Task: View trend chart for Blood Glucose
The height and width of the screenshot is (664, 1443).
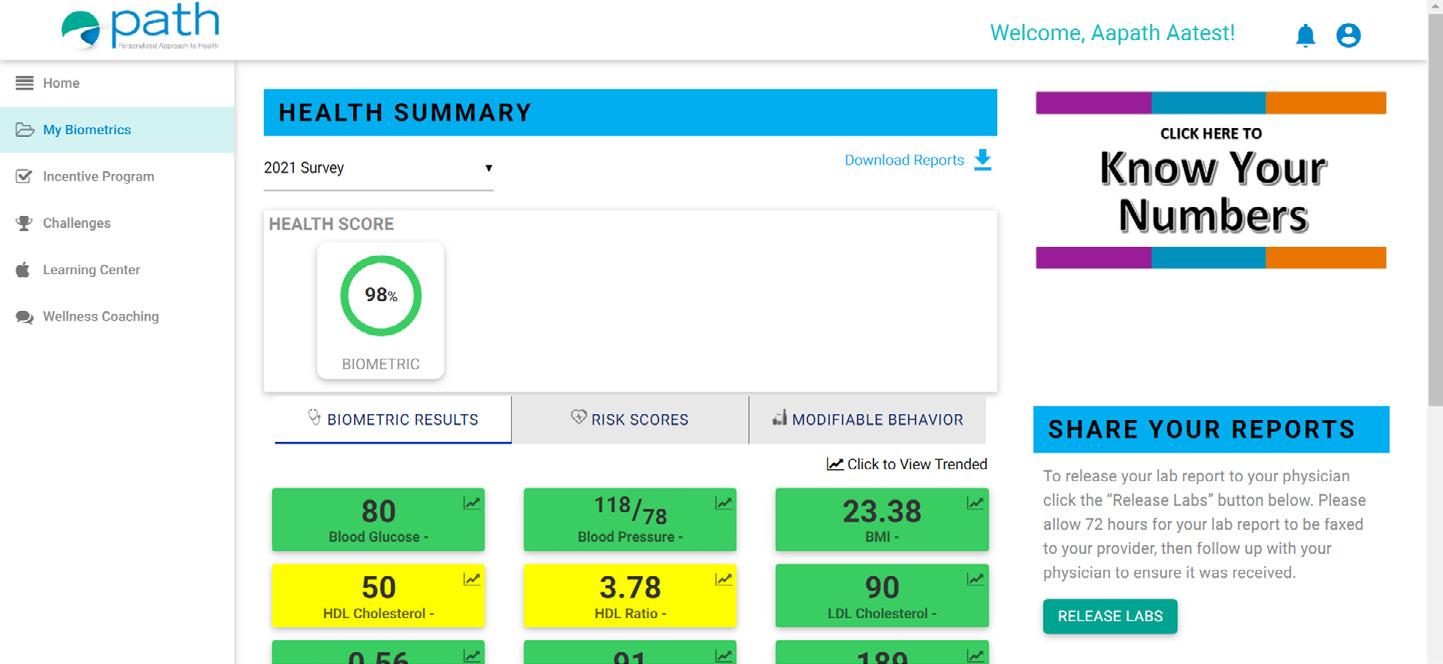Action: click(472, 503)
